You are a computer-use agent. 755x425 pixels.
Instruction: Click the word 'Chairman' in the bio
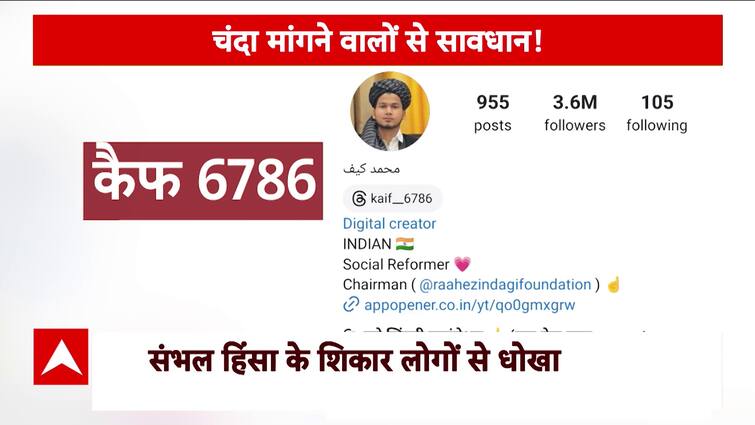[375, 284]
